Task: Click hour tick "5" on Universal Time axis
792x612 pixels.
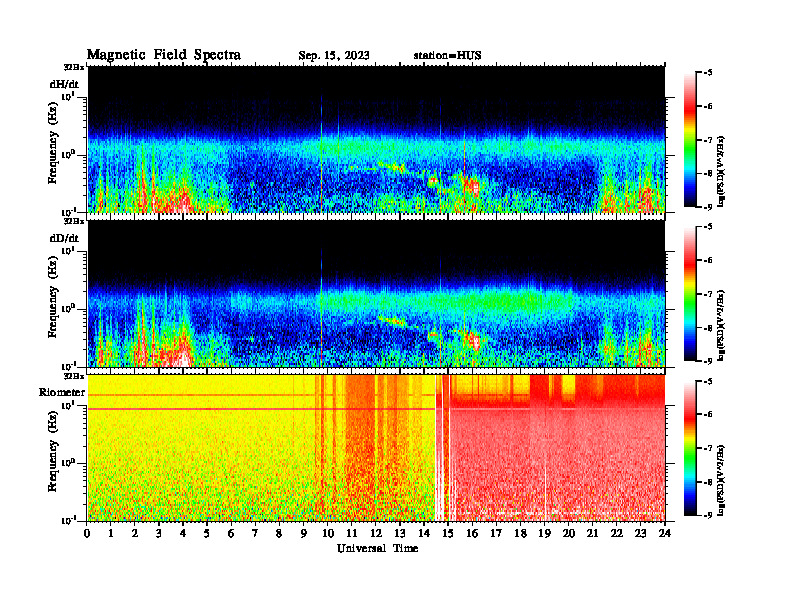Action: pos(207,533)
